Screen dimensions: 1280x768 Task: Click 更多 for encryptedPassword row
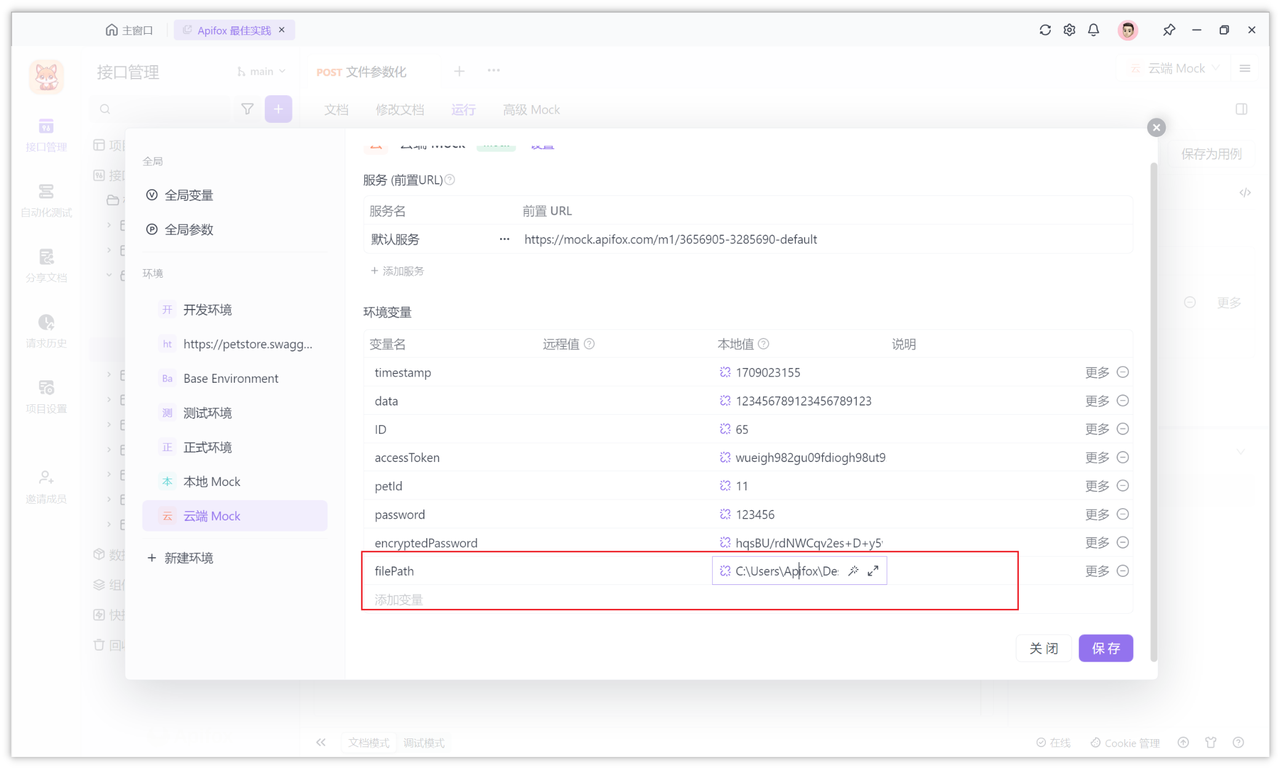(1097, 542)
